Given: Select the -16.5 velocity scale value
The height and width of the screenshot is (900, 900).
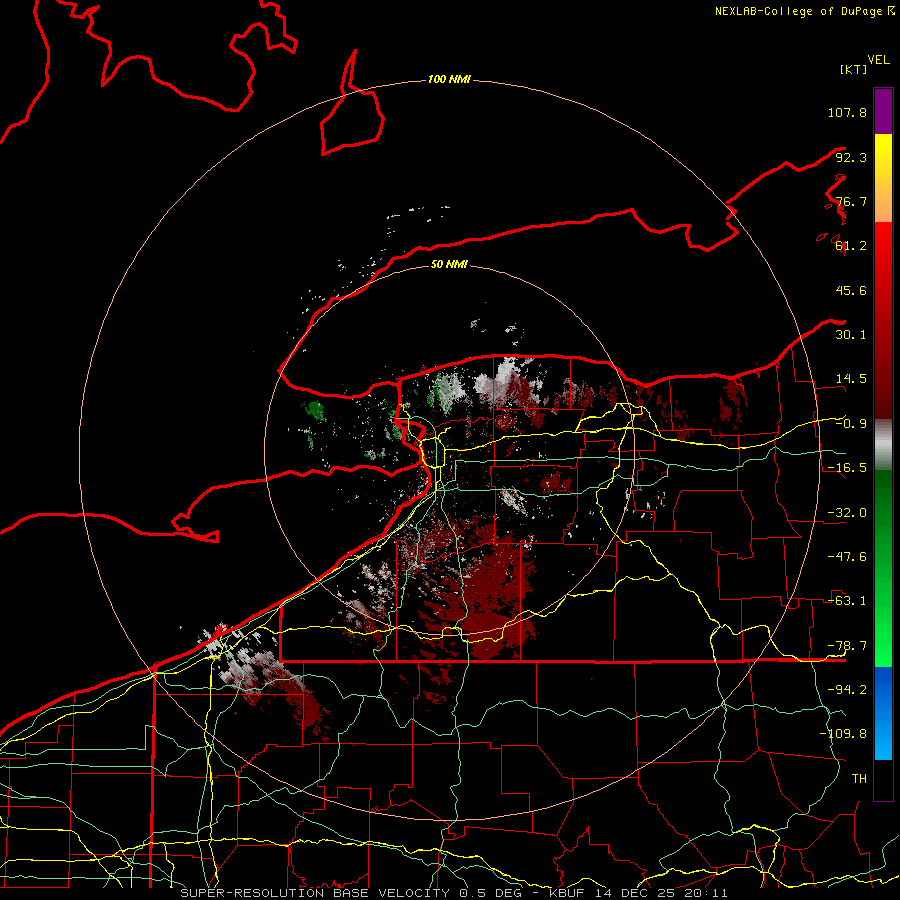Looking at the screenshot, I should pyautogui.click(x=847, y=468).
